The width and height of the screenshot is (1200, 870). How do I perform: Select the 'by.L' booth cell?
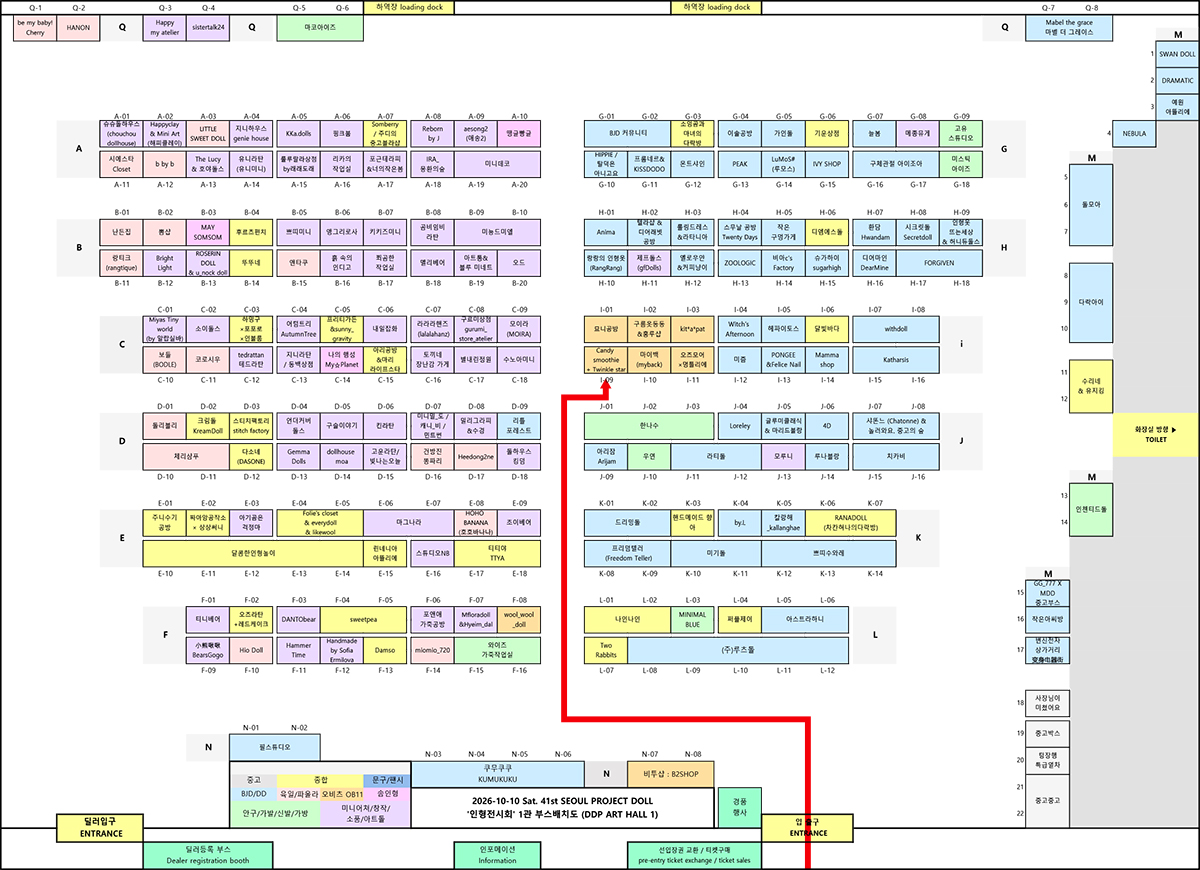coord(740,522)
